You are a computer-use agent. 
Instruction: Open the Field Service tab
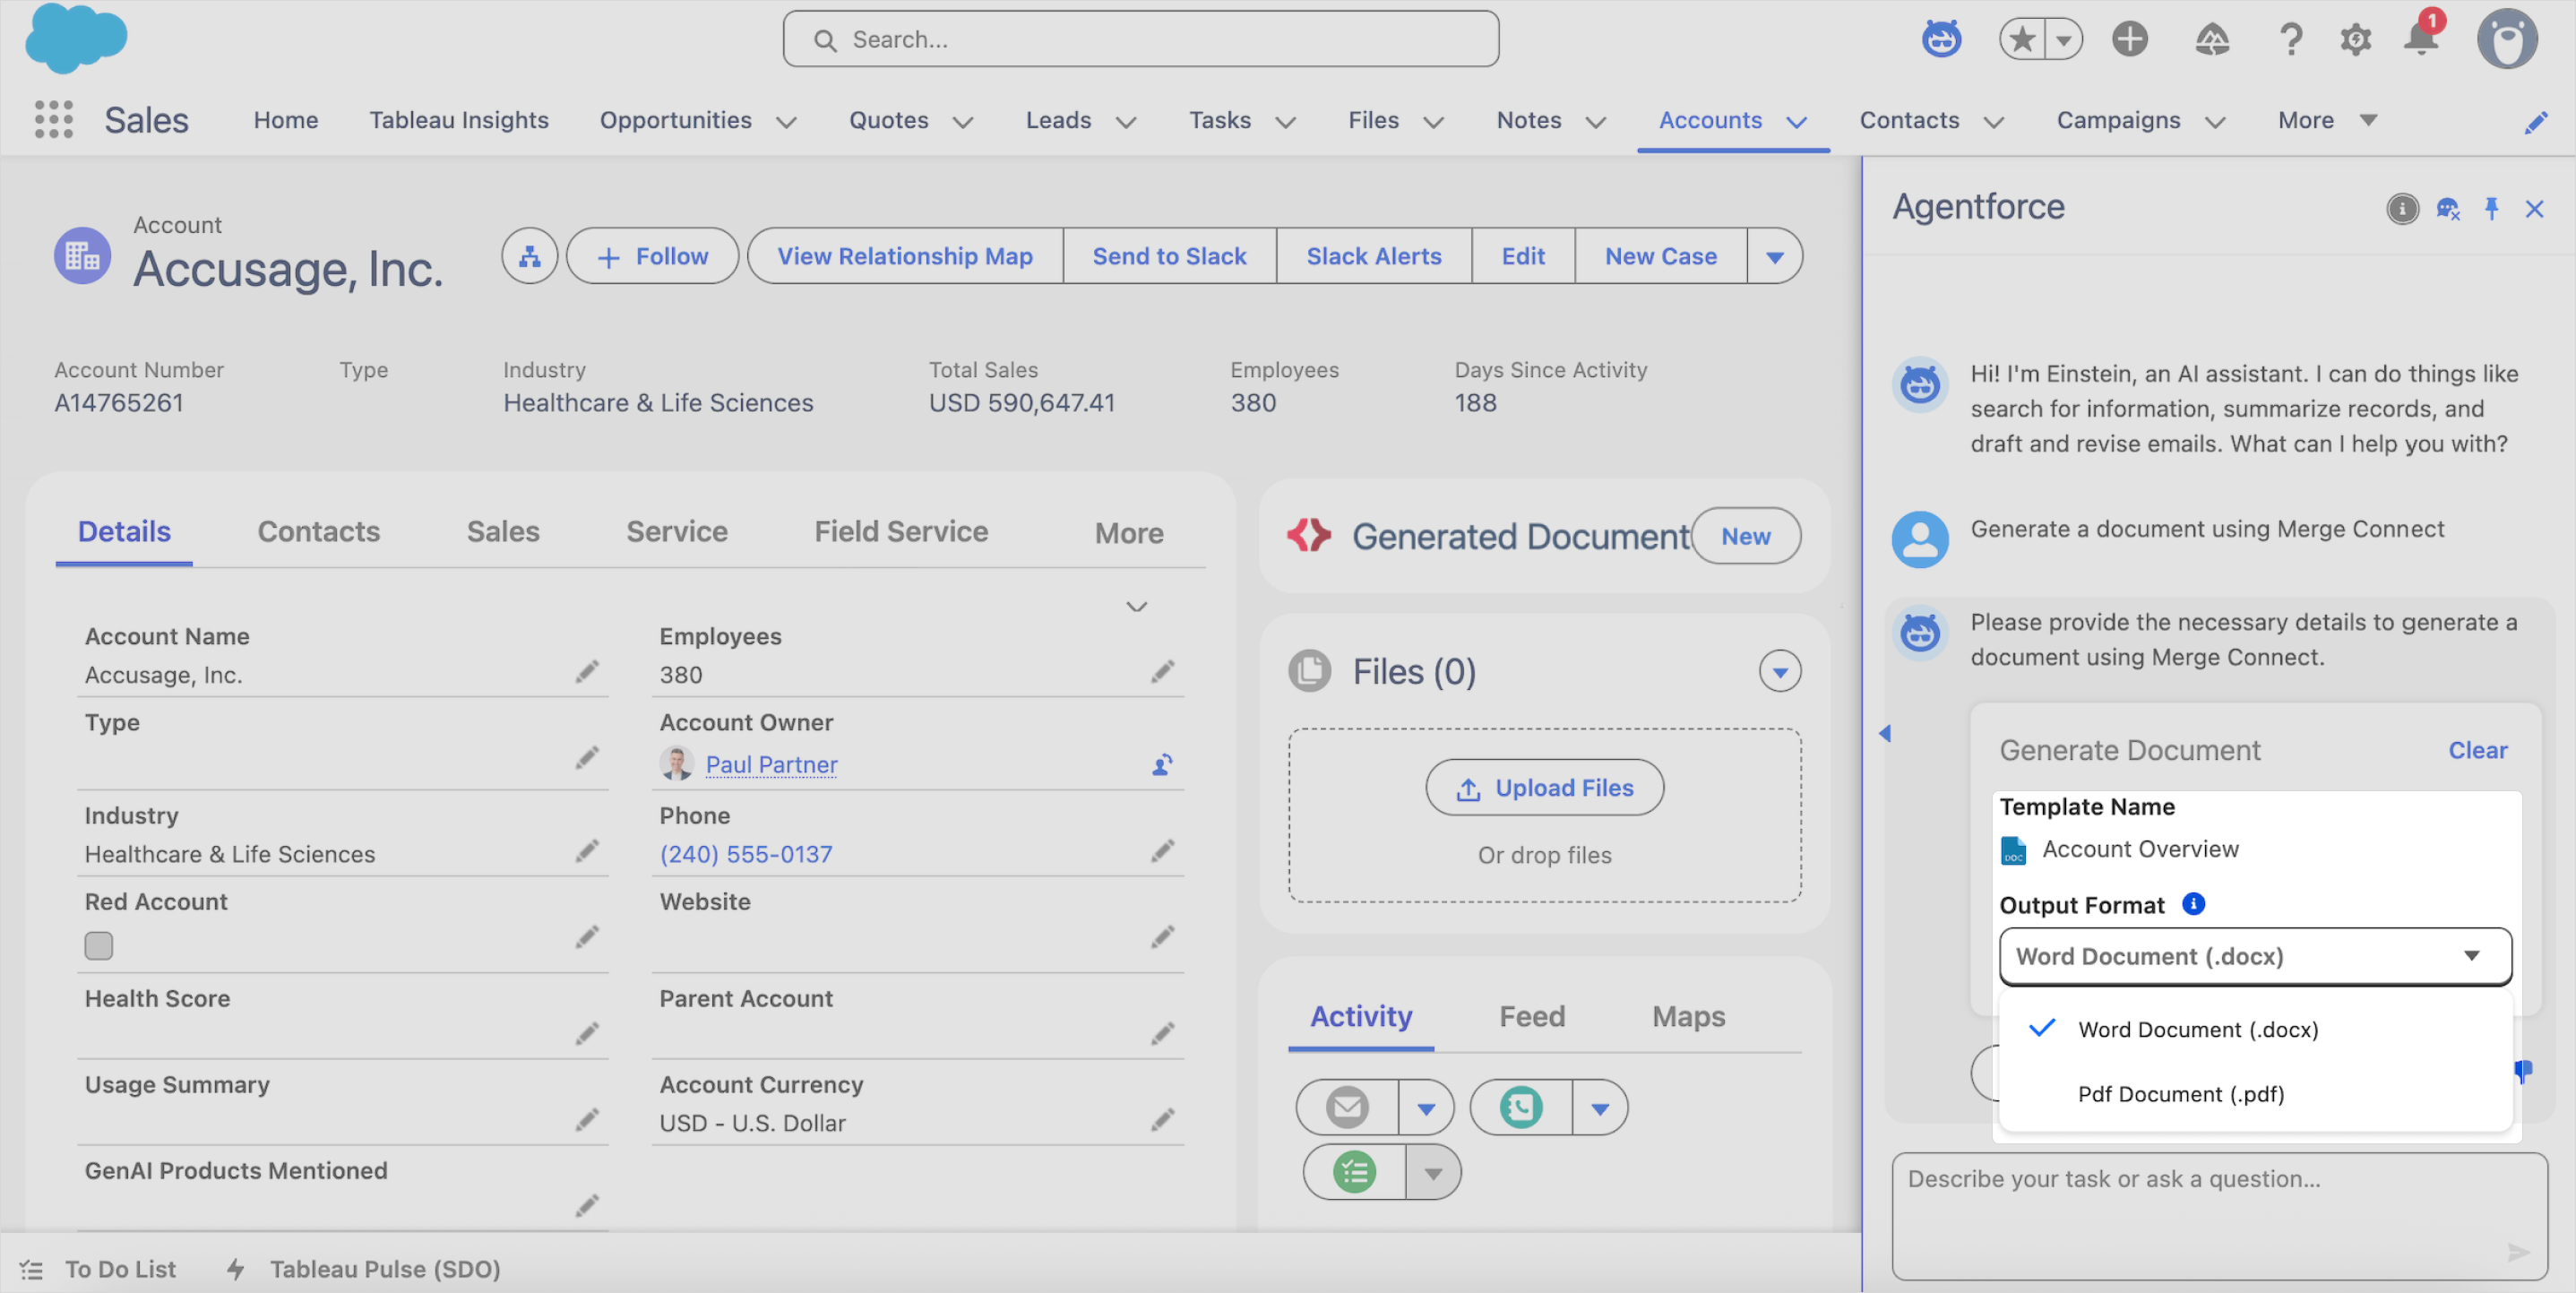coord(901,531)
